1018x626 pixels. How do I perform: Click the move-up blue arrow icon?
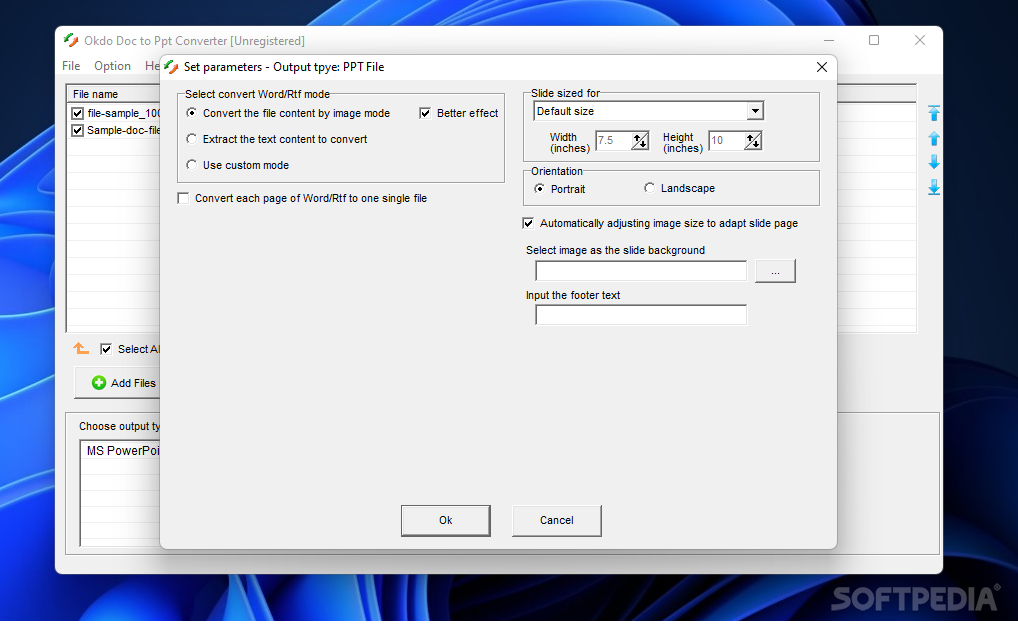[x=934, y=138]
